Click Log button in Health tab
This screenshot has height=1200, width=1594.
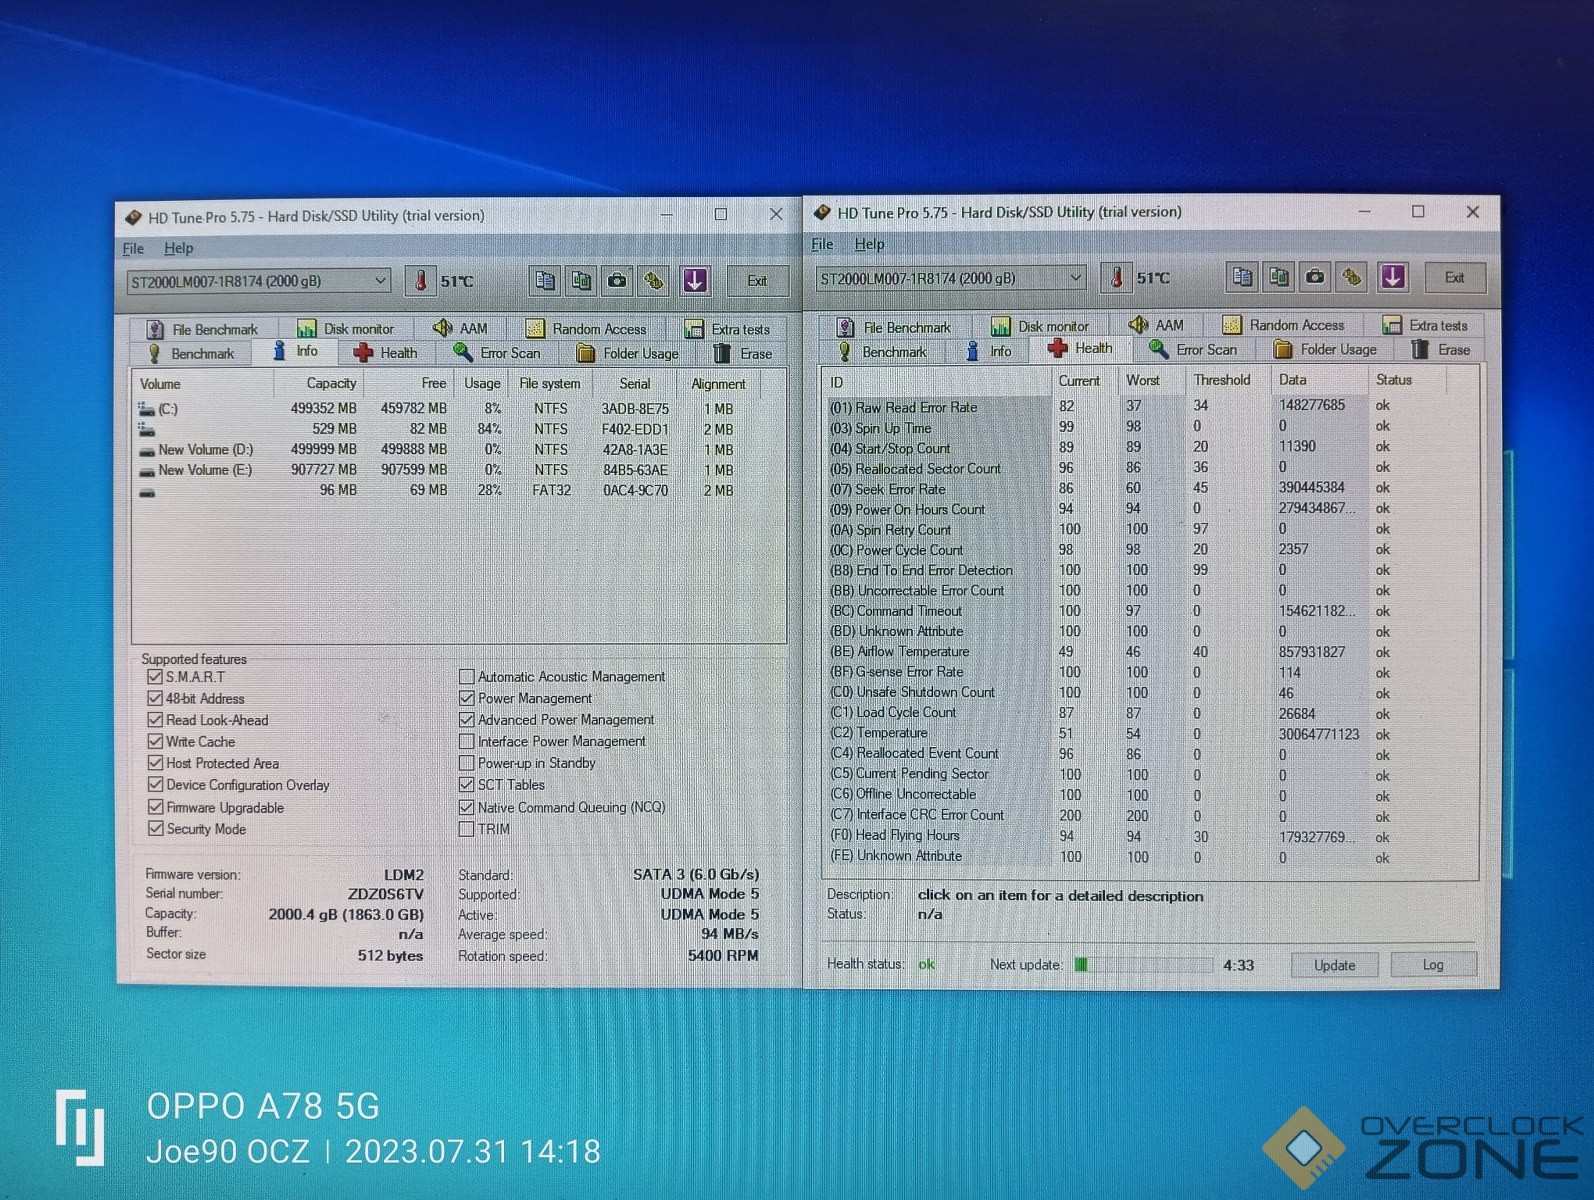coord(1433,965)
